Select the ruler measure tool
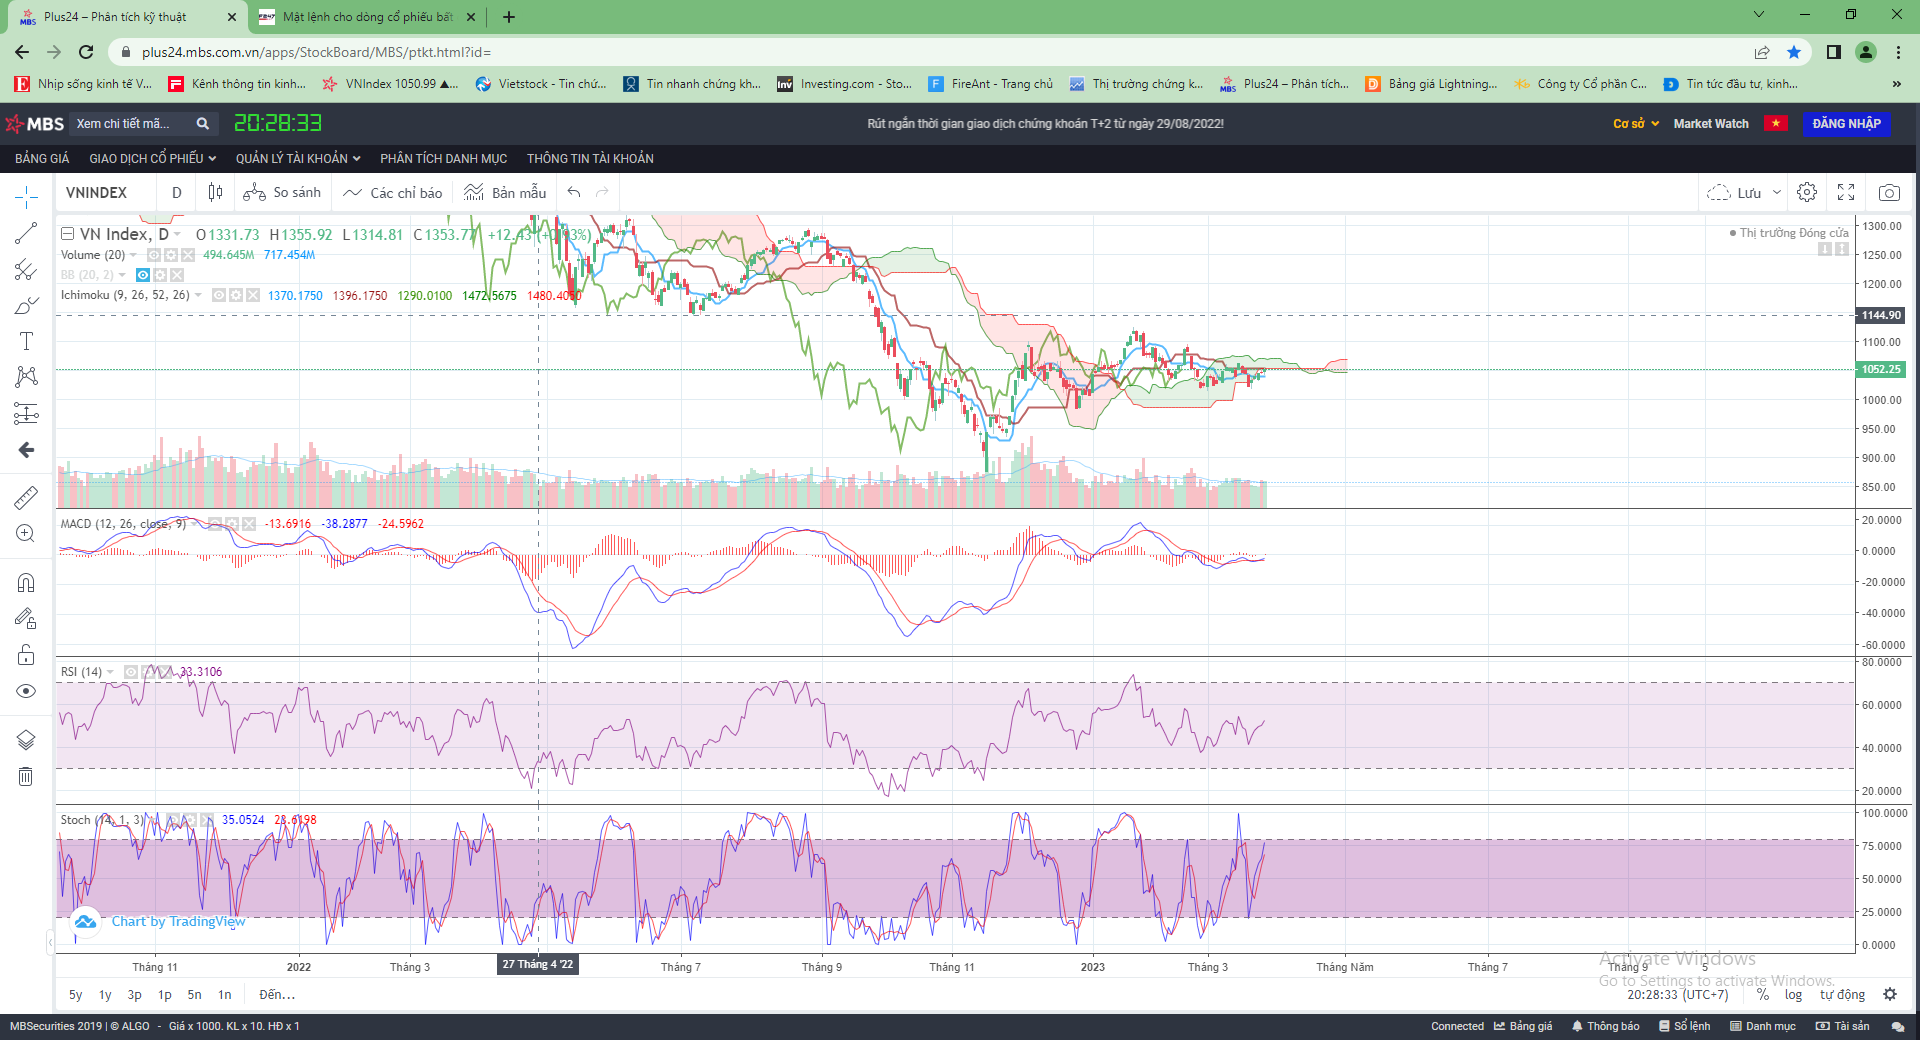This screenshot has width=1920, height=1040. coord(26,497)
